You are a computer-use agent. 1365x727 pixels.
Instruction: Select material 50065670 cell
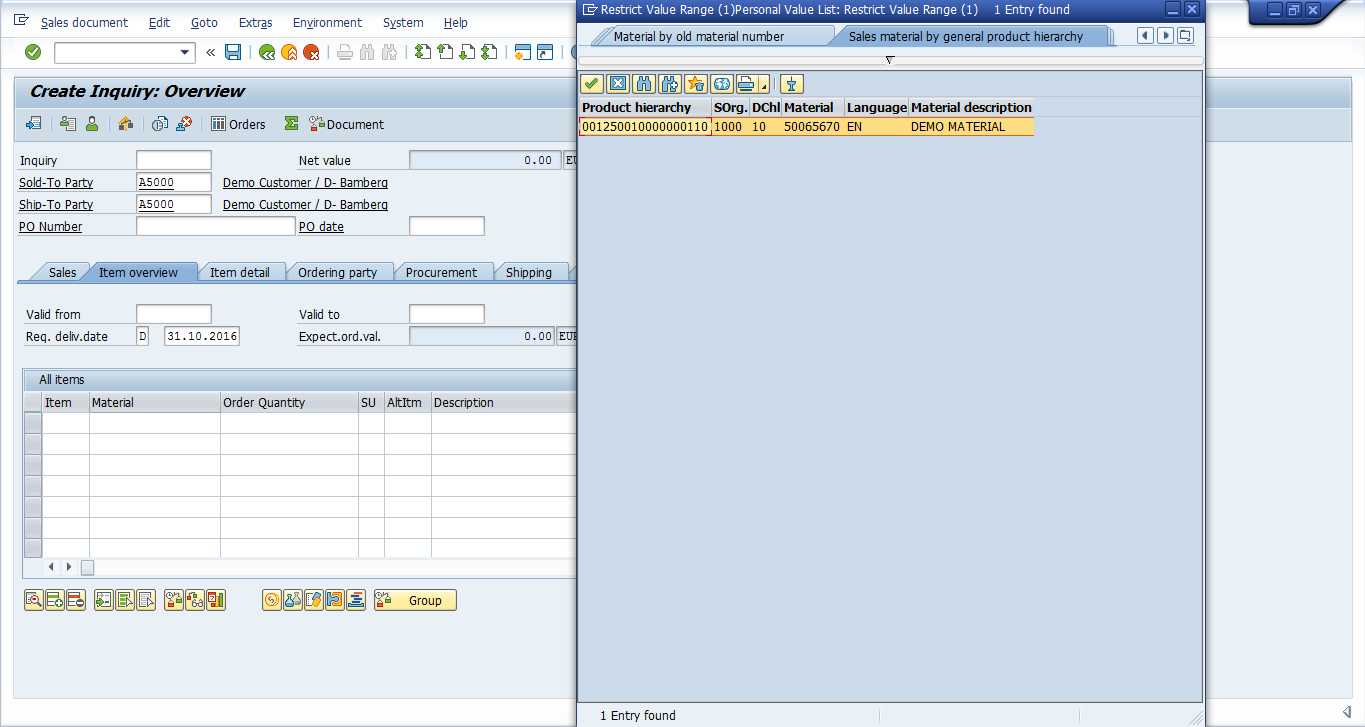pyautogui.click(x=812, y=127)
